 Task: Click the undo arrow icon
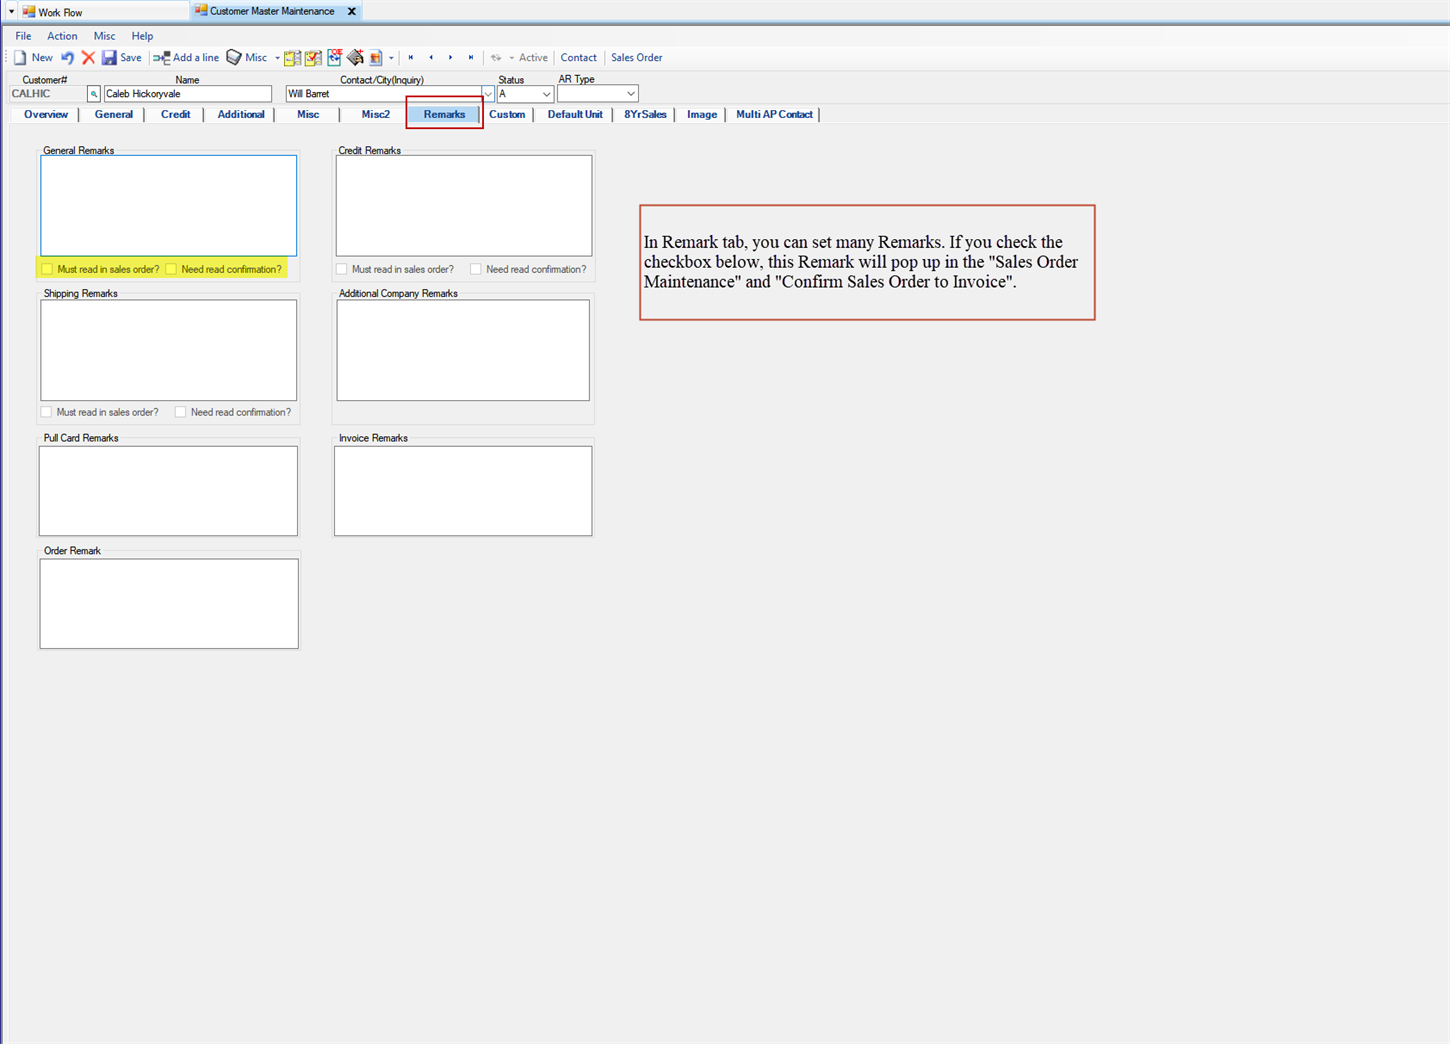coord(66,57)
